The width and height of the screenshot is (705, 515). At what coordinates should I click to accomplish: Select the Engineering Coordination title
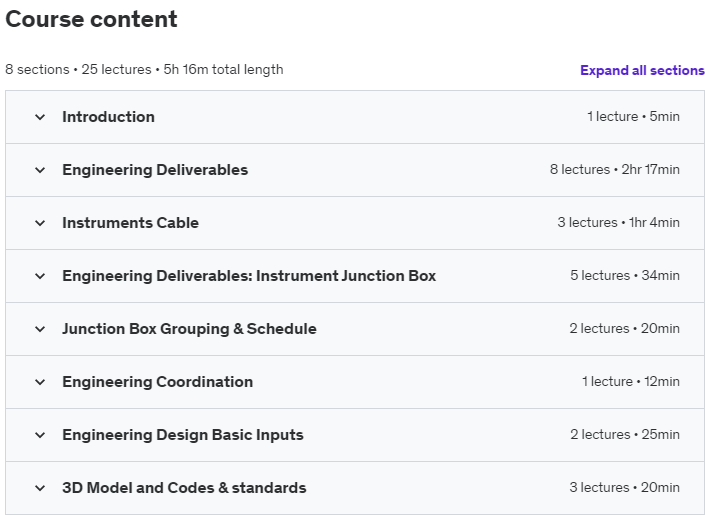(157, 382)
